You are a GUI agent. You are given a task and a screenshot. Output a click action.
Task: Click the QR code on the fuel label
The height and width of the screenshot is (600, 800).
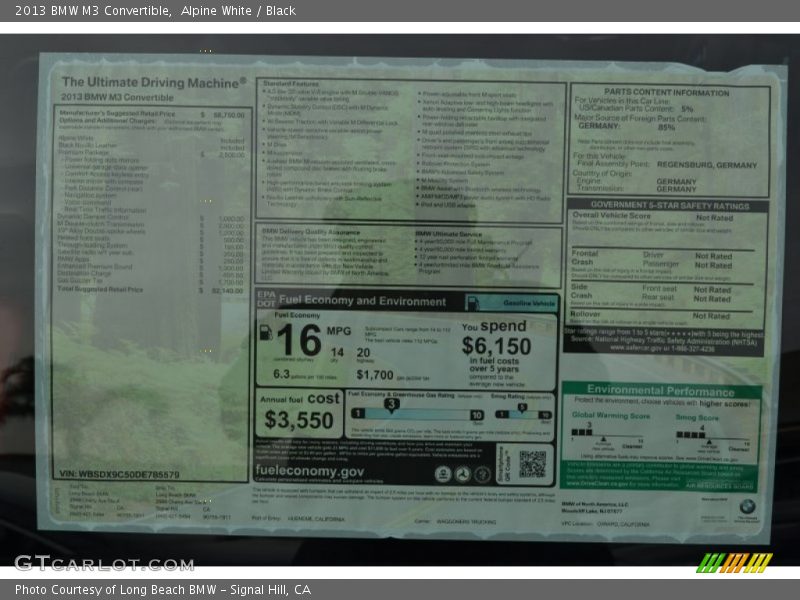(x=533, y=464)
